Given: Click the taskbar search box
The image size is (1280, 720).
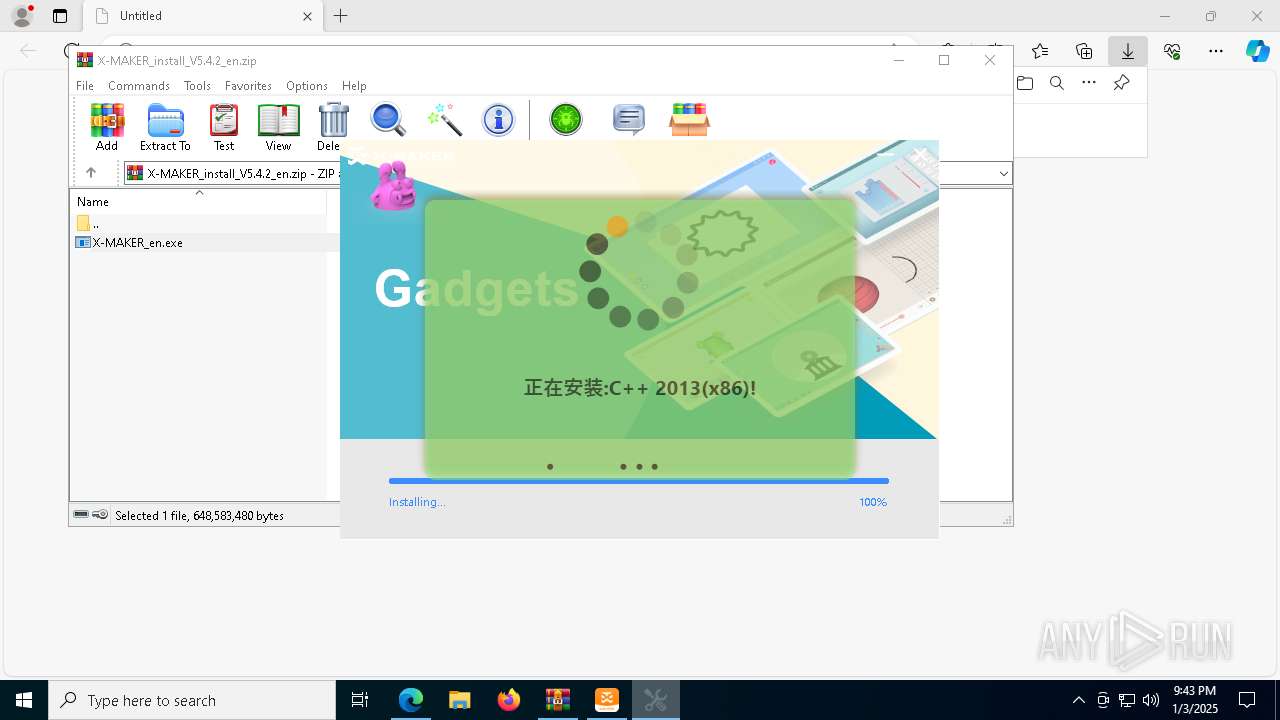Looking at the screenshot, I should pyautogui.click(x=192, y=700).
